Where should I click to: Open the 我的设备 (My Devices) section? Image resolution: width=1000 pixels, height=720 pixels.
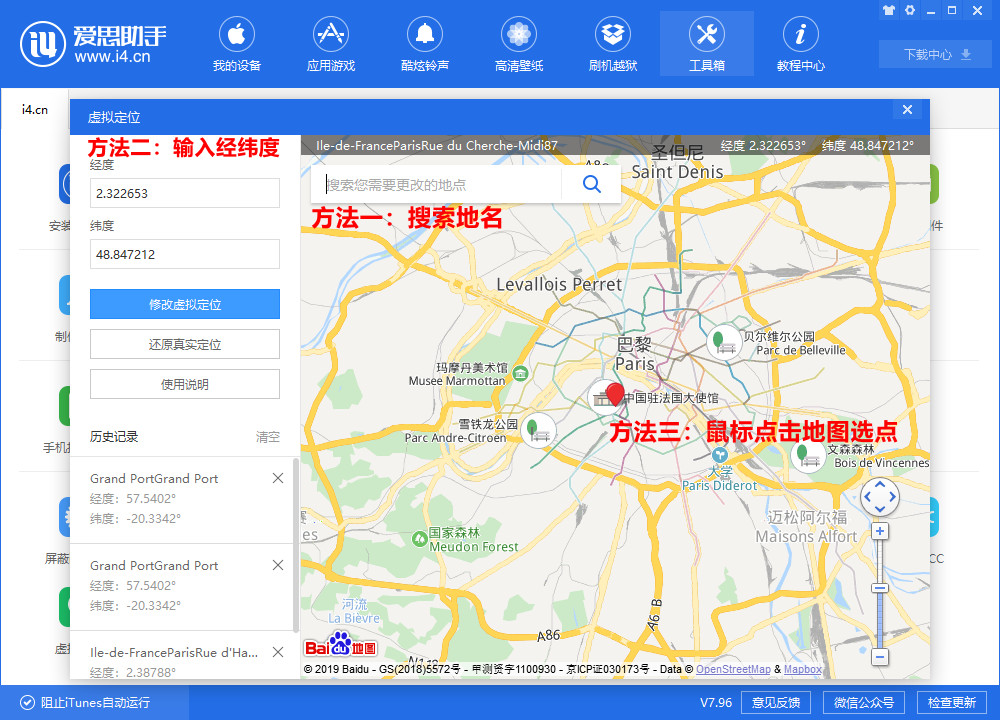click(x=237, y=43)
